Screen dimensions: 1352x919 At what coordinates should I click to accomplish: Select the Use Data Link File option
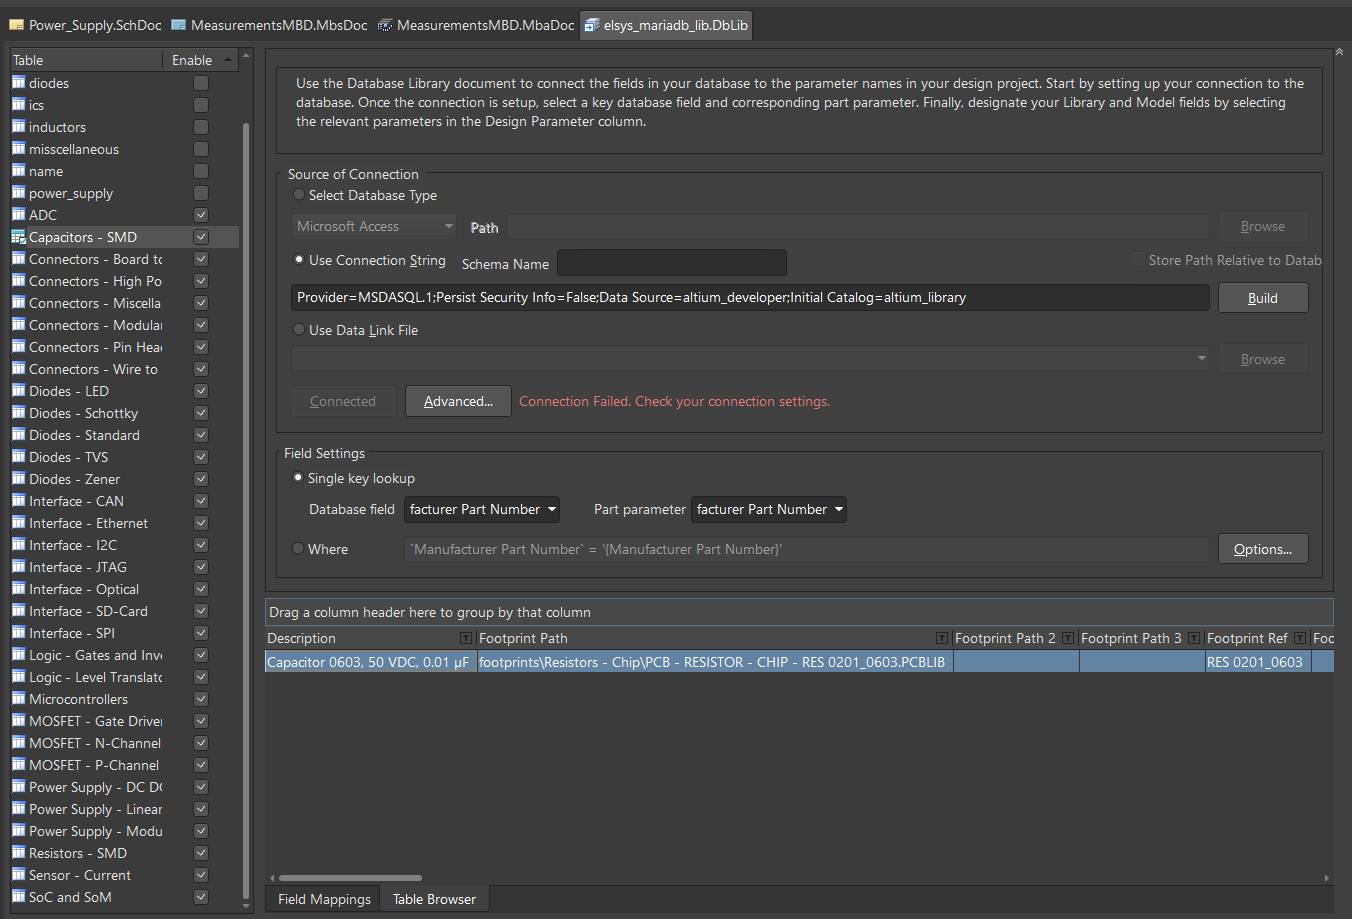pos(299,330)
